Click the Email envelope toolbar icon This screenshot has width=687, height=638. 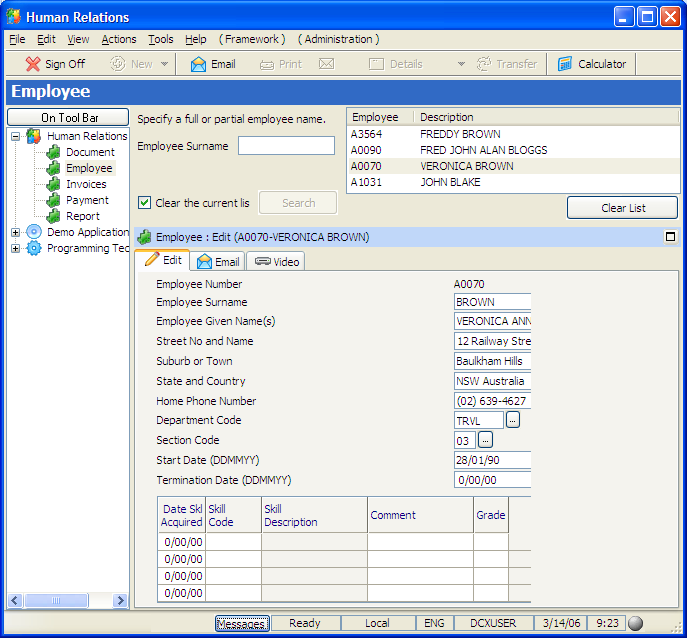pos(198,64)
